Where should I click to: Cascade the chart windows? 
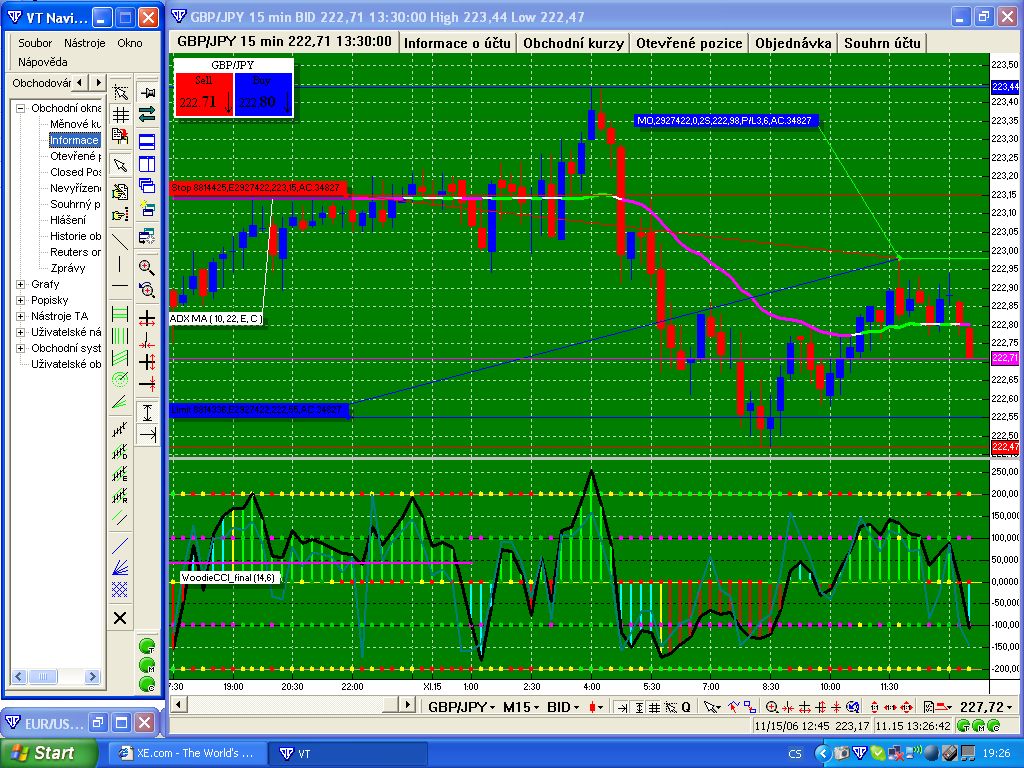pyautogui.click(x=148, y=185)
